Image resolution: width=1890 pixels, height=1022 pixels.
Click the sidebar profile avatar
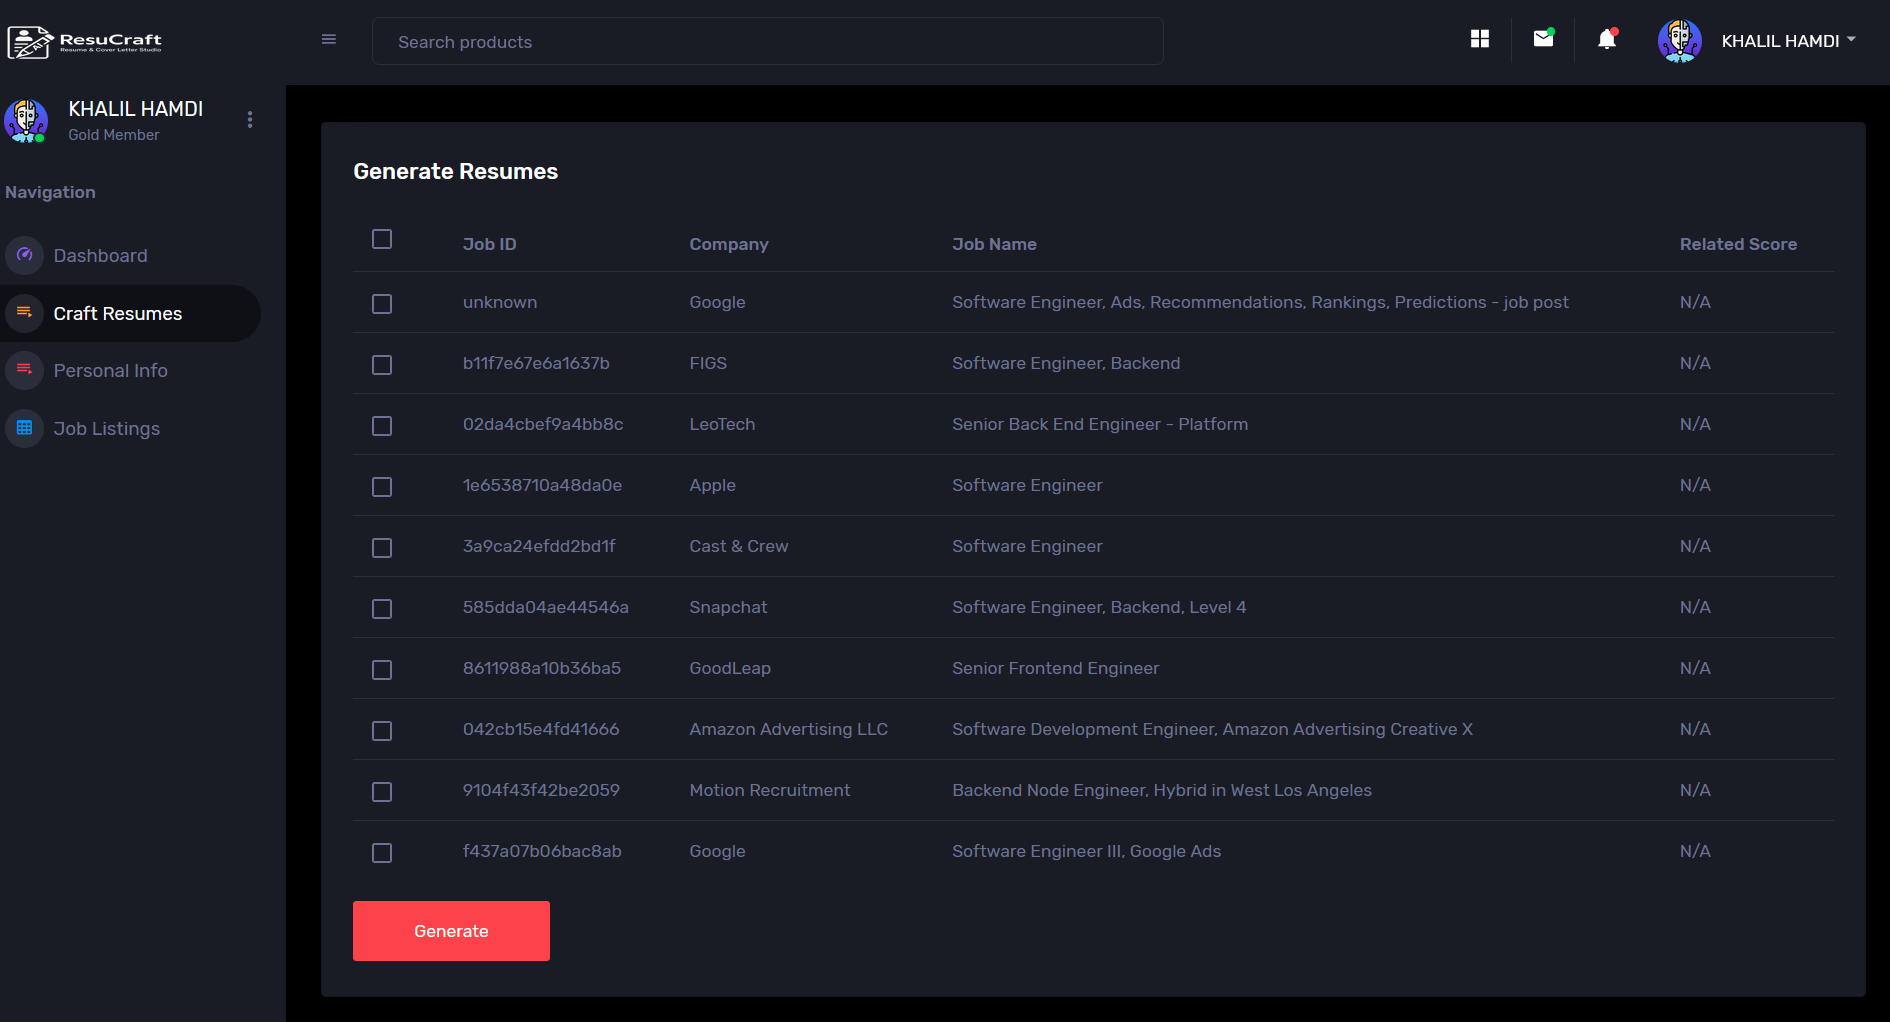pos(26,121)
